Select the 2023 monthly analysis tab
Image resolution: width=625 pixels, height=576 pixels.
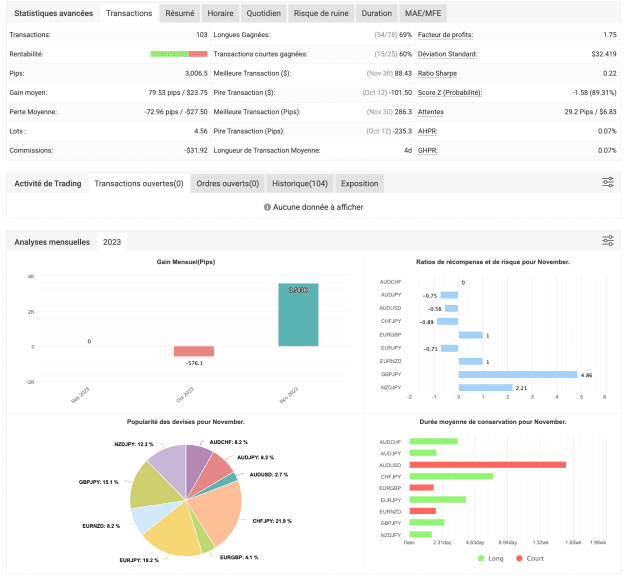point(112,242)
